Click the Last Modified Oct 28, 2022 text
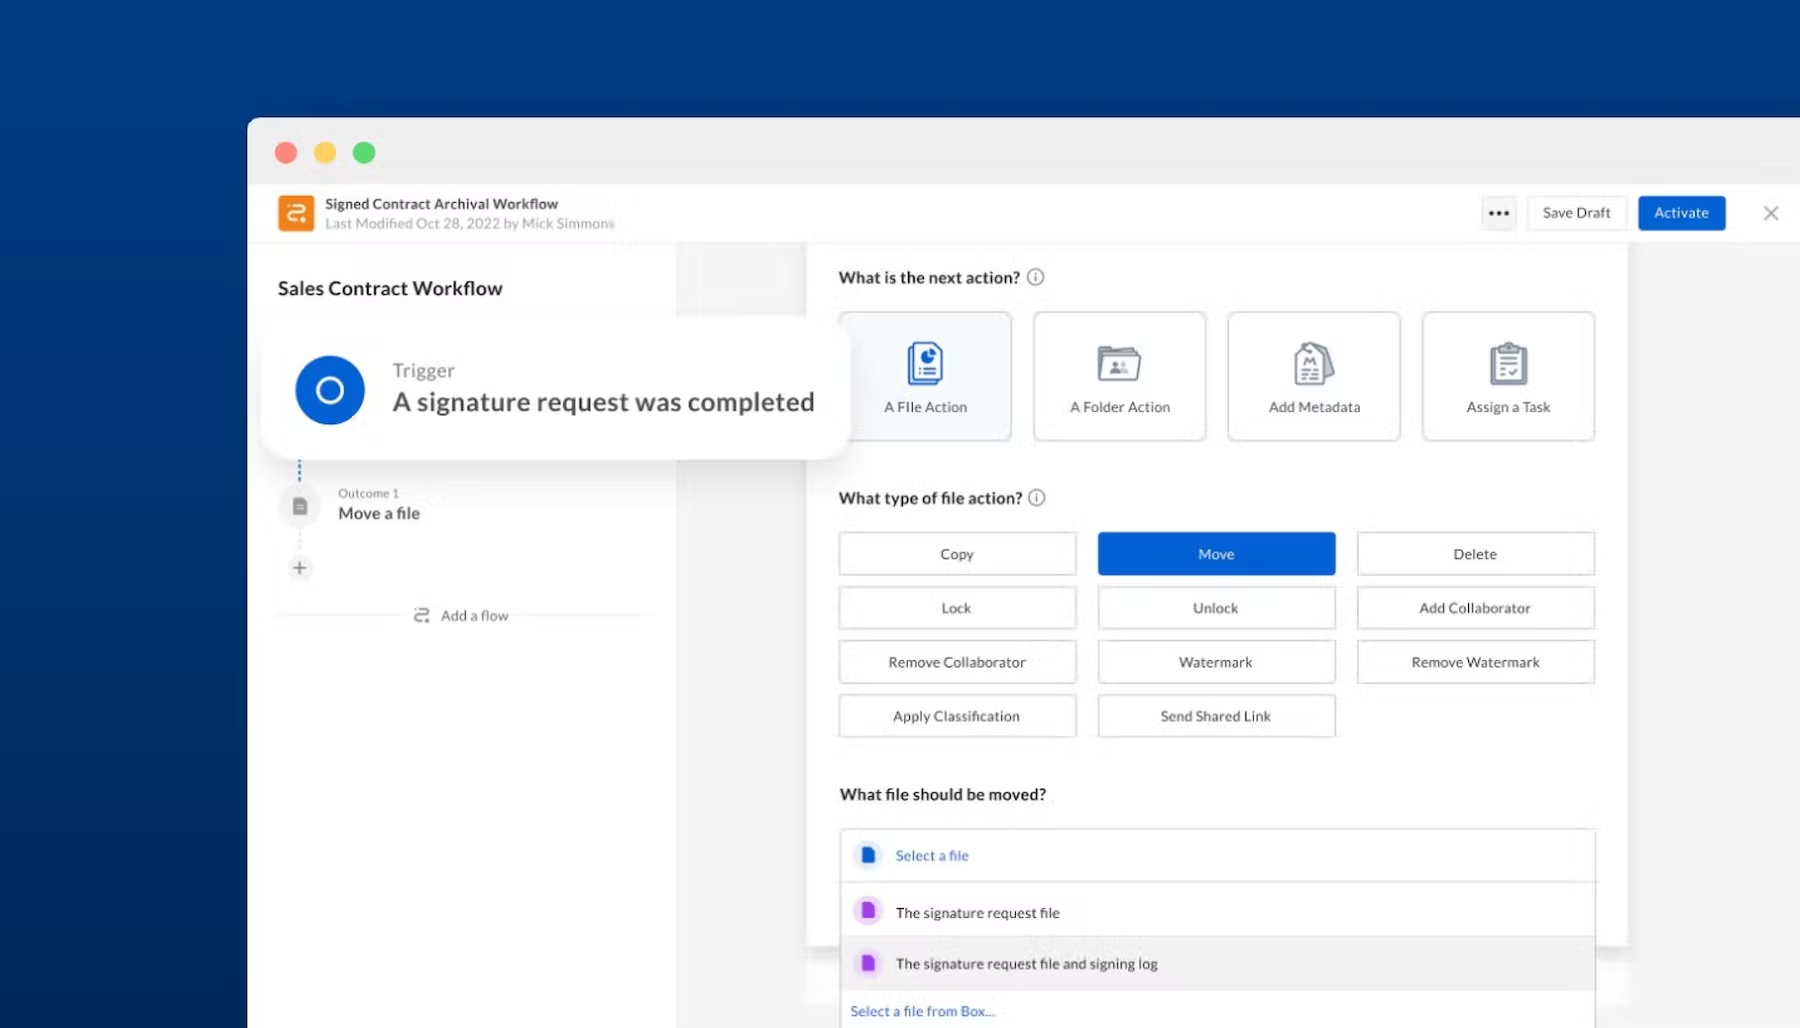 coord(469,223)
